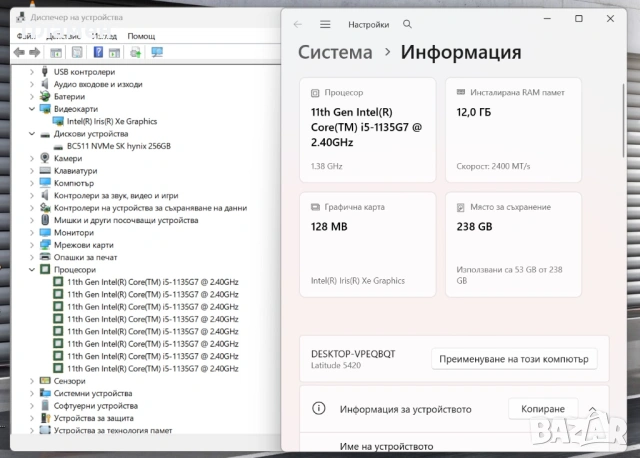The width and height of the screenshot is (640, 458).
Task: Click the Мишки и други посочващи устройства icon
Action: (45, 220)
